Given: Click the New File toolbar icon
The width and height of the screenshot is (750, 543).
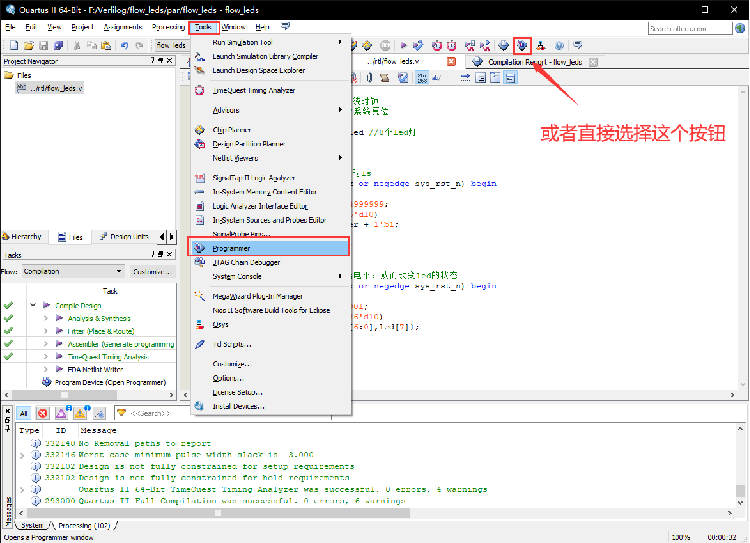Looking at the screenshot, I should [14, 45].
